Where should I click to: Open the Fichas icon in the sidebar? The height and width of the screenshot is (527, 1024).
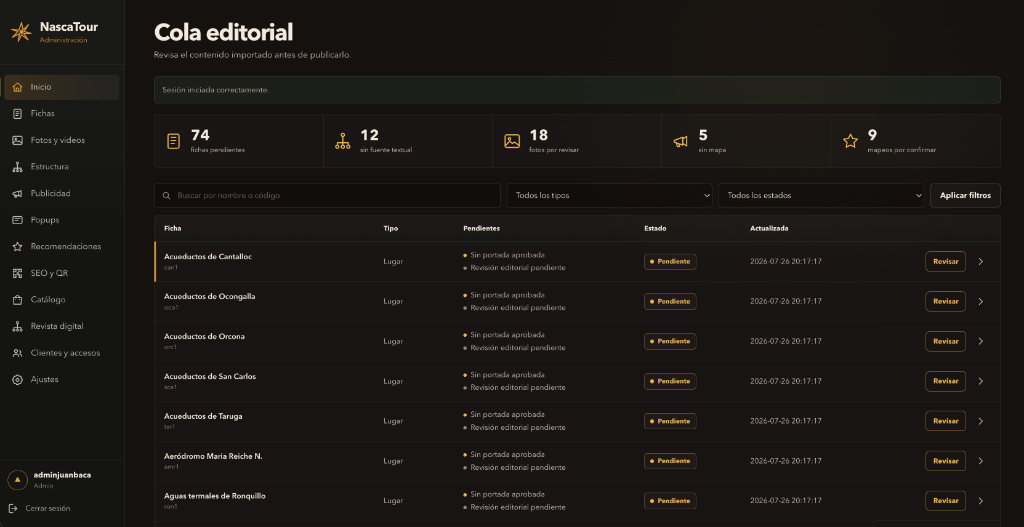[x=18, y=114]
